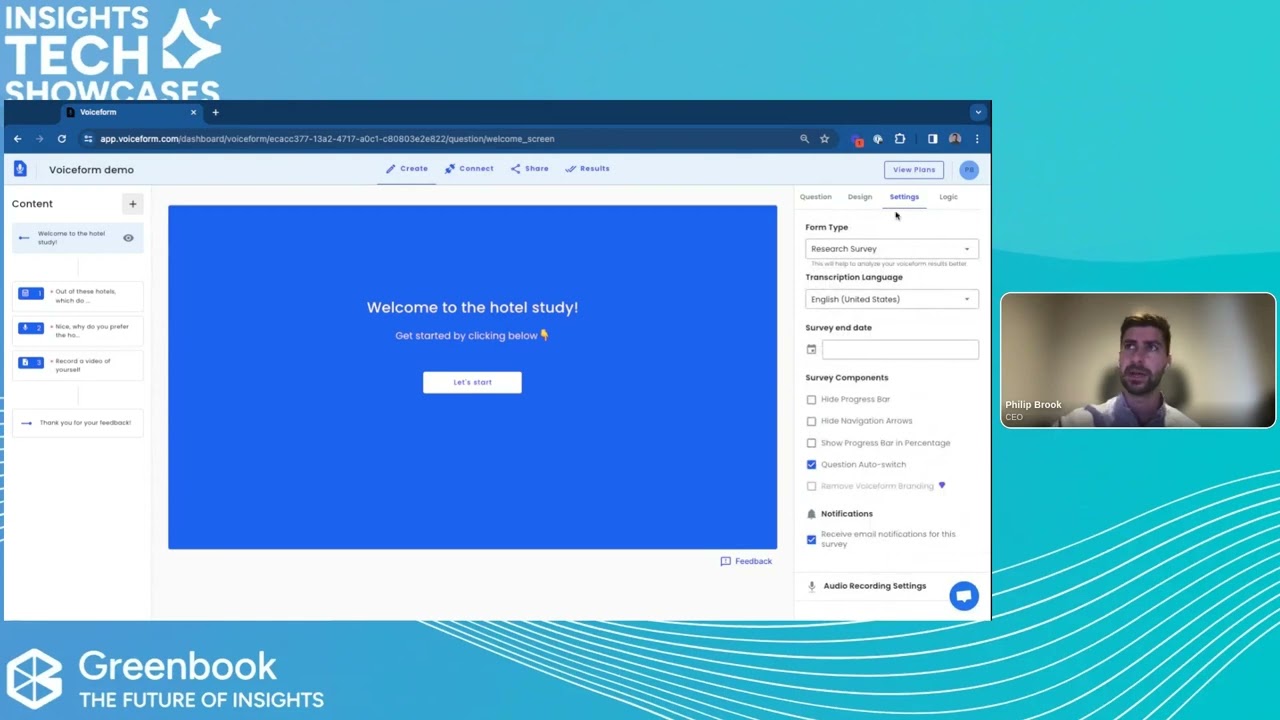The width and height of the screenshot is (1280, 720).
Task: Toggle welcome screen visibility eye icon
Action: coord(128,238)
